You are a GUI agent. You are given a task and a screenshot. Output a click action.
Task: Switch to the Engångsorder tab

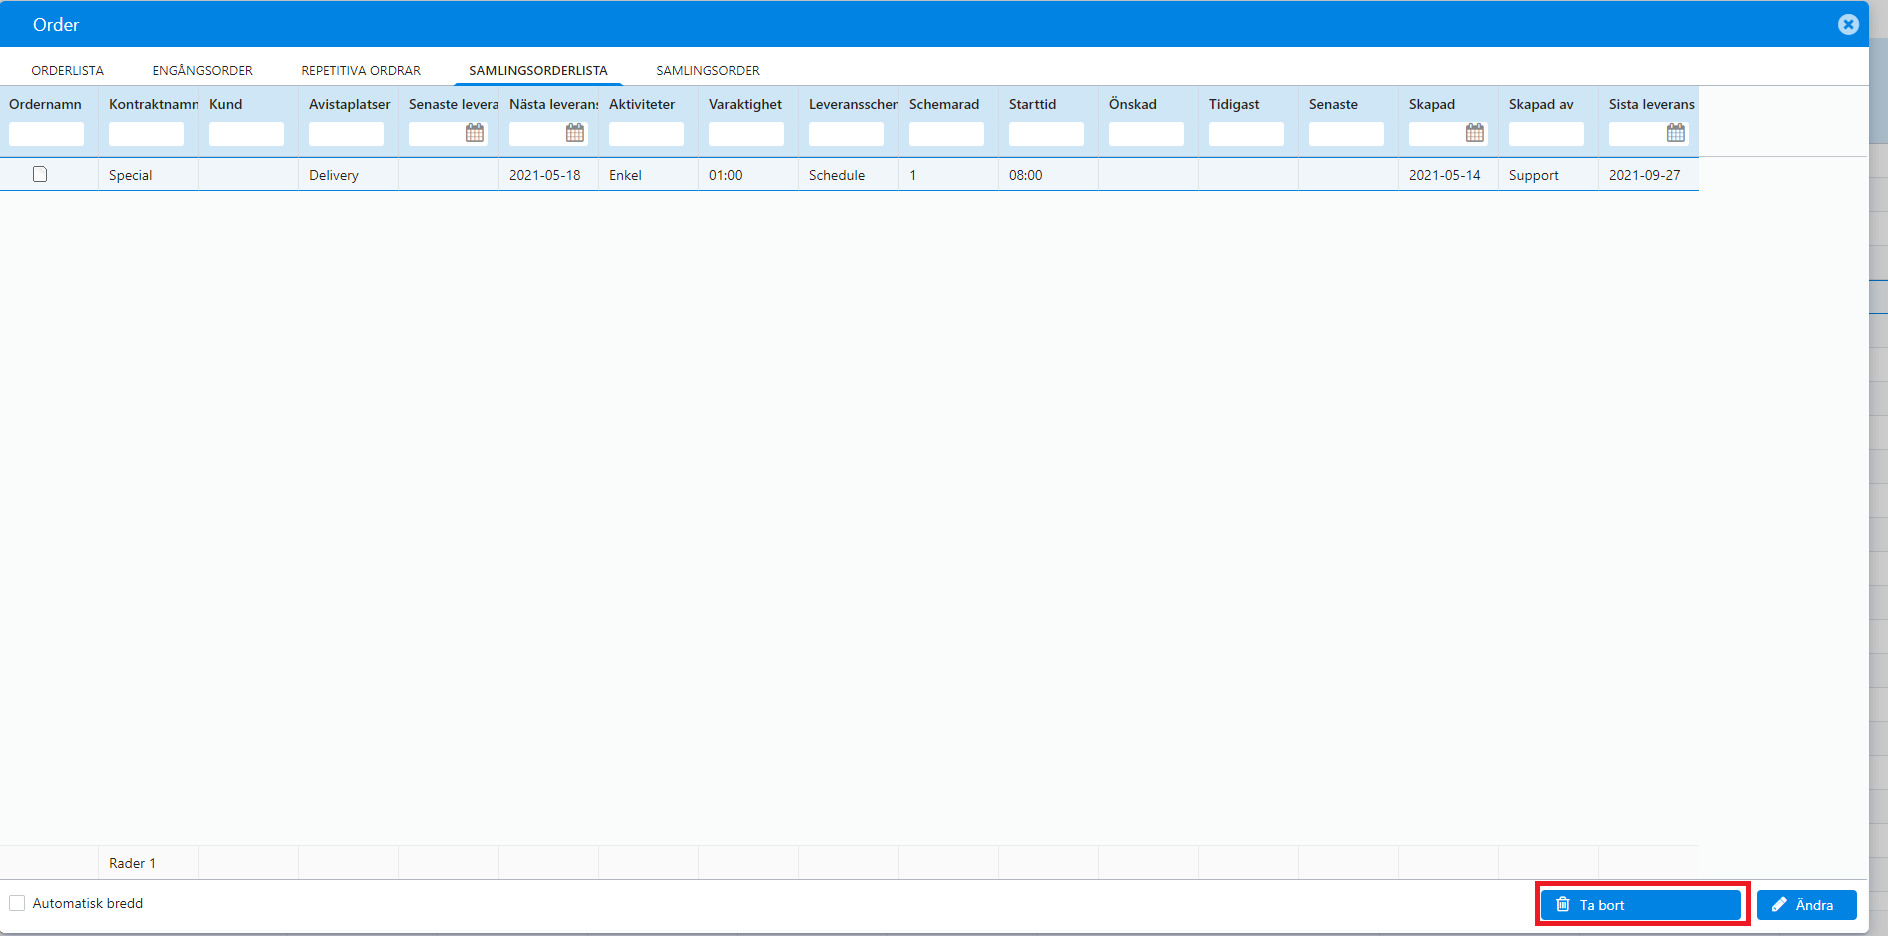(x=202, y=70)
